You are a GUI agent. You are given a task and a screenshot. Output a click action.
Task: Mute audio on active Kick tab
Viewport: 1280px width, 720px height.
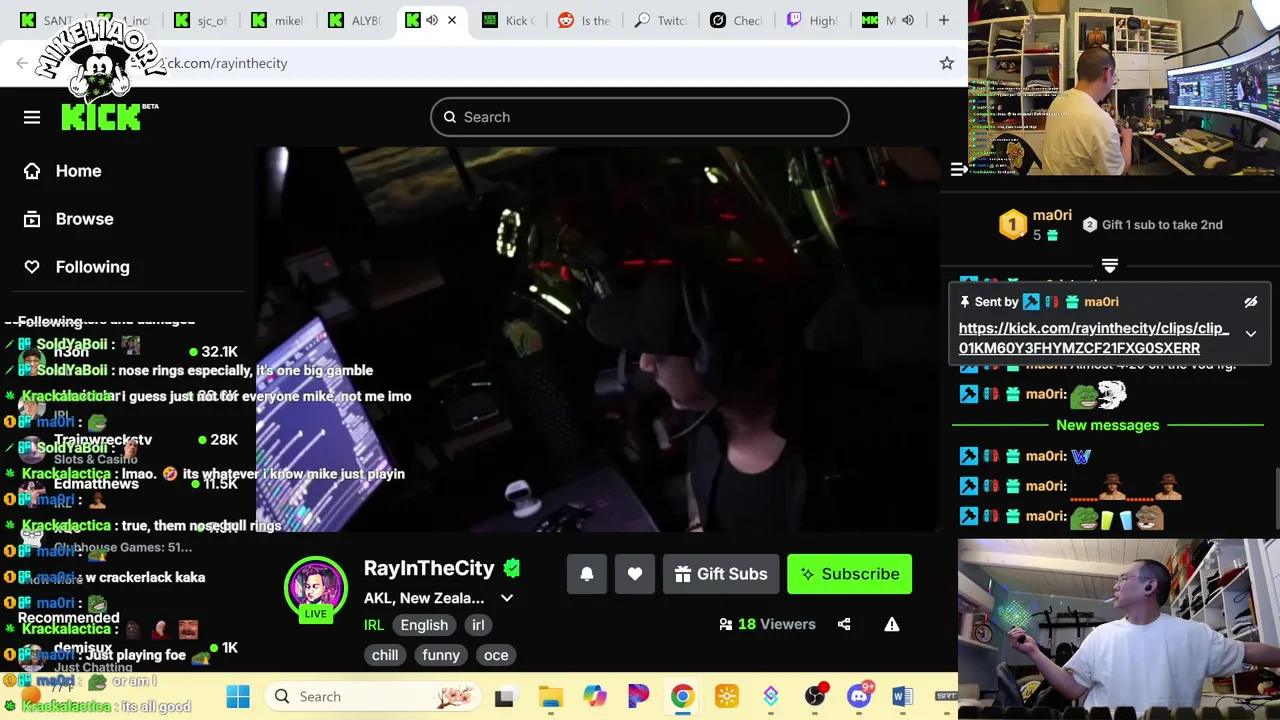[x=432, y=20]
